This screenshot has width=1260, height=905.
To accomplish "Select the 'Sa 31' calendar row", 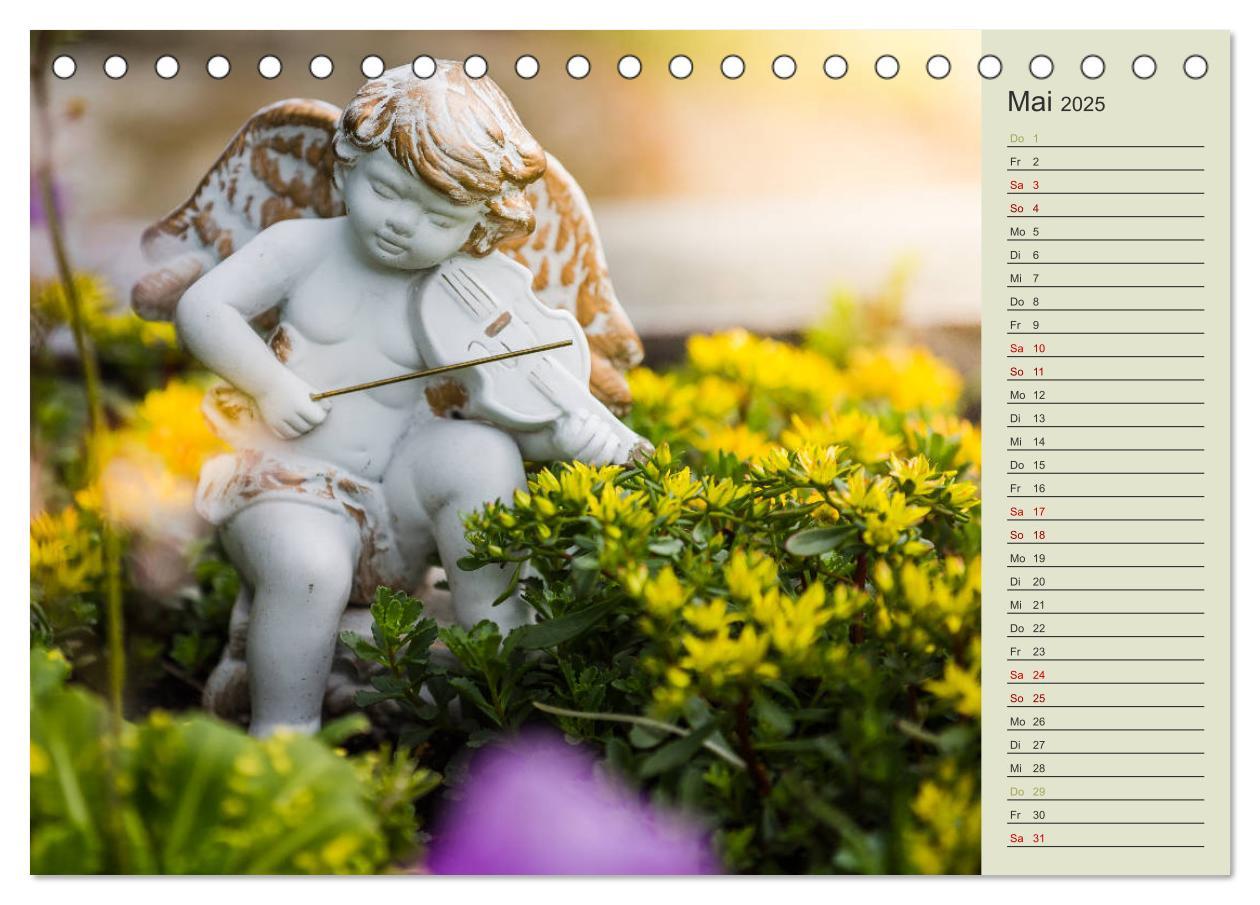I will coord(1105,838).
